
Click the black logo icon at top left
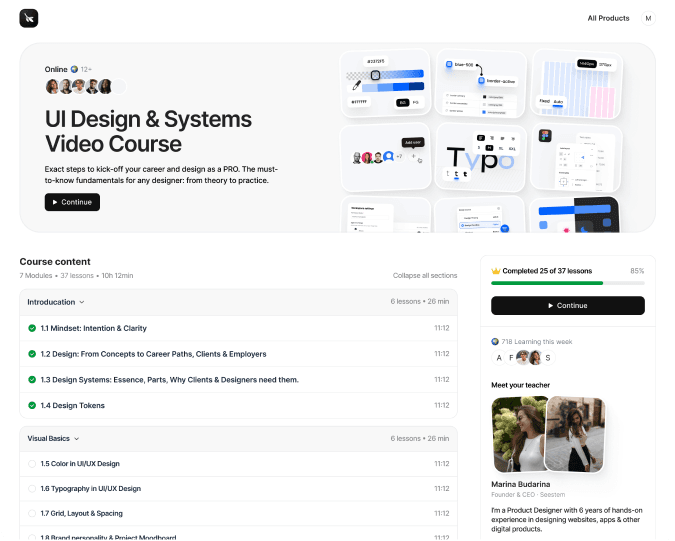pyautogui.click(x=29, y=18)
